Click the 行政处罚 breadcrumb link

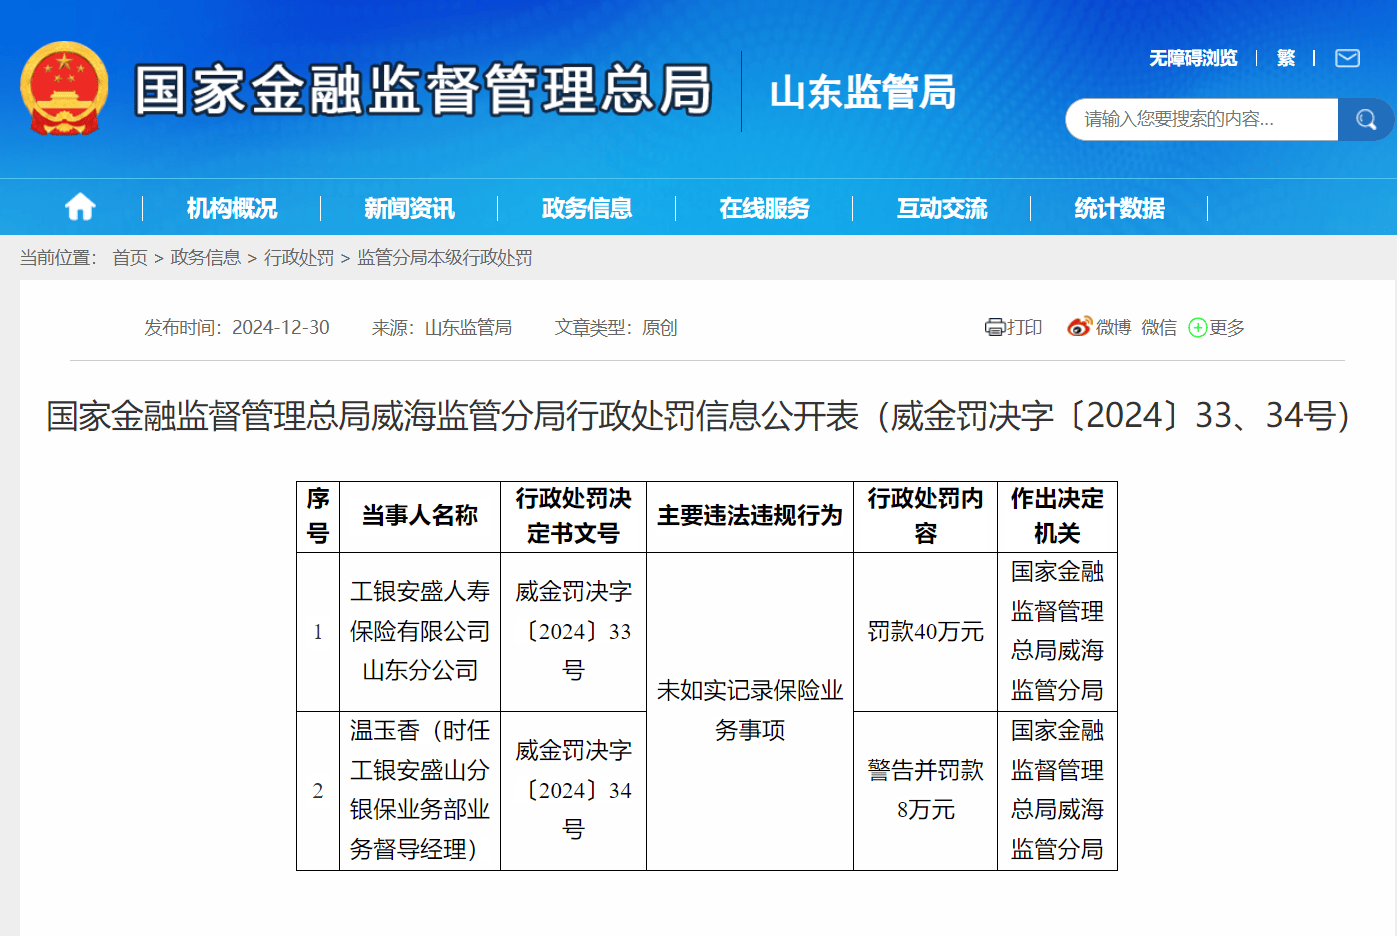point(298,257)
